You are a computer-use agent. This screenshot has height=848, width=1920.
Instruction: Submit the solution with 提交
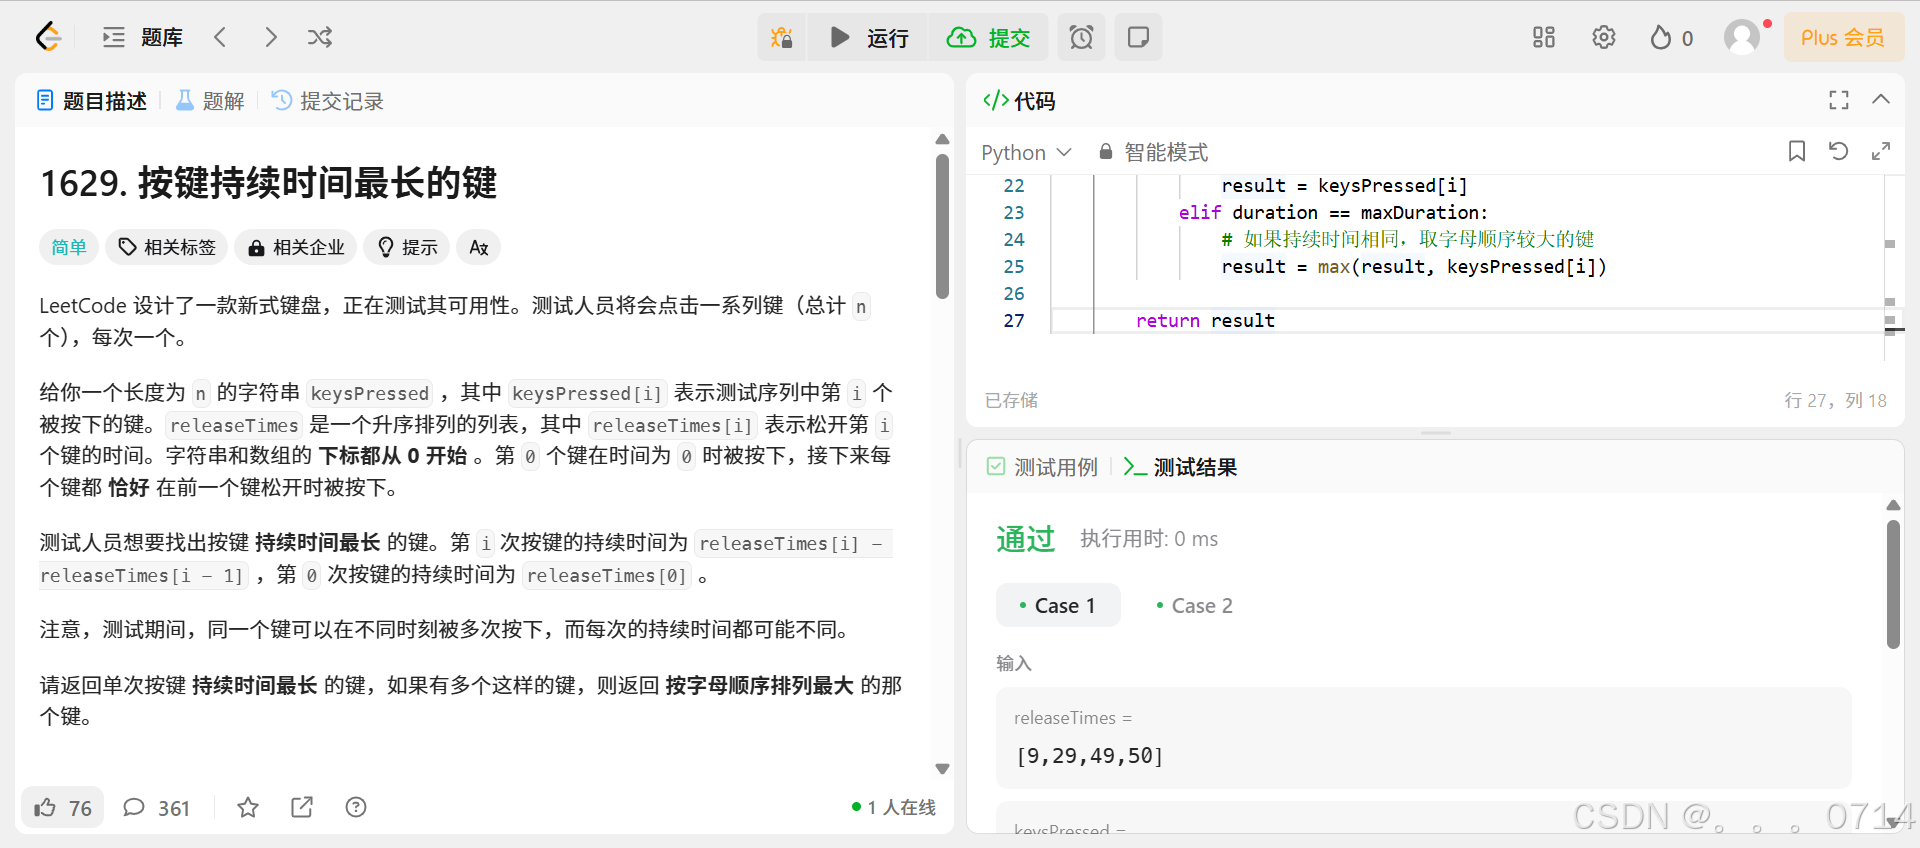988,37
